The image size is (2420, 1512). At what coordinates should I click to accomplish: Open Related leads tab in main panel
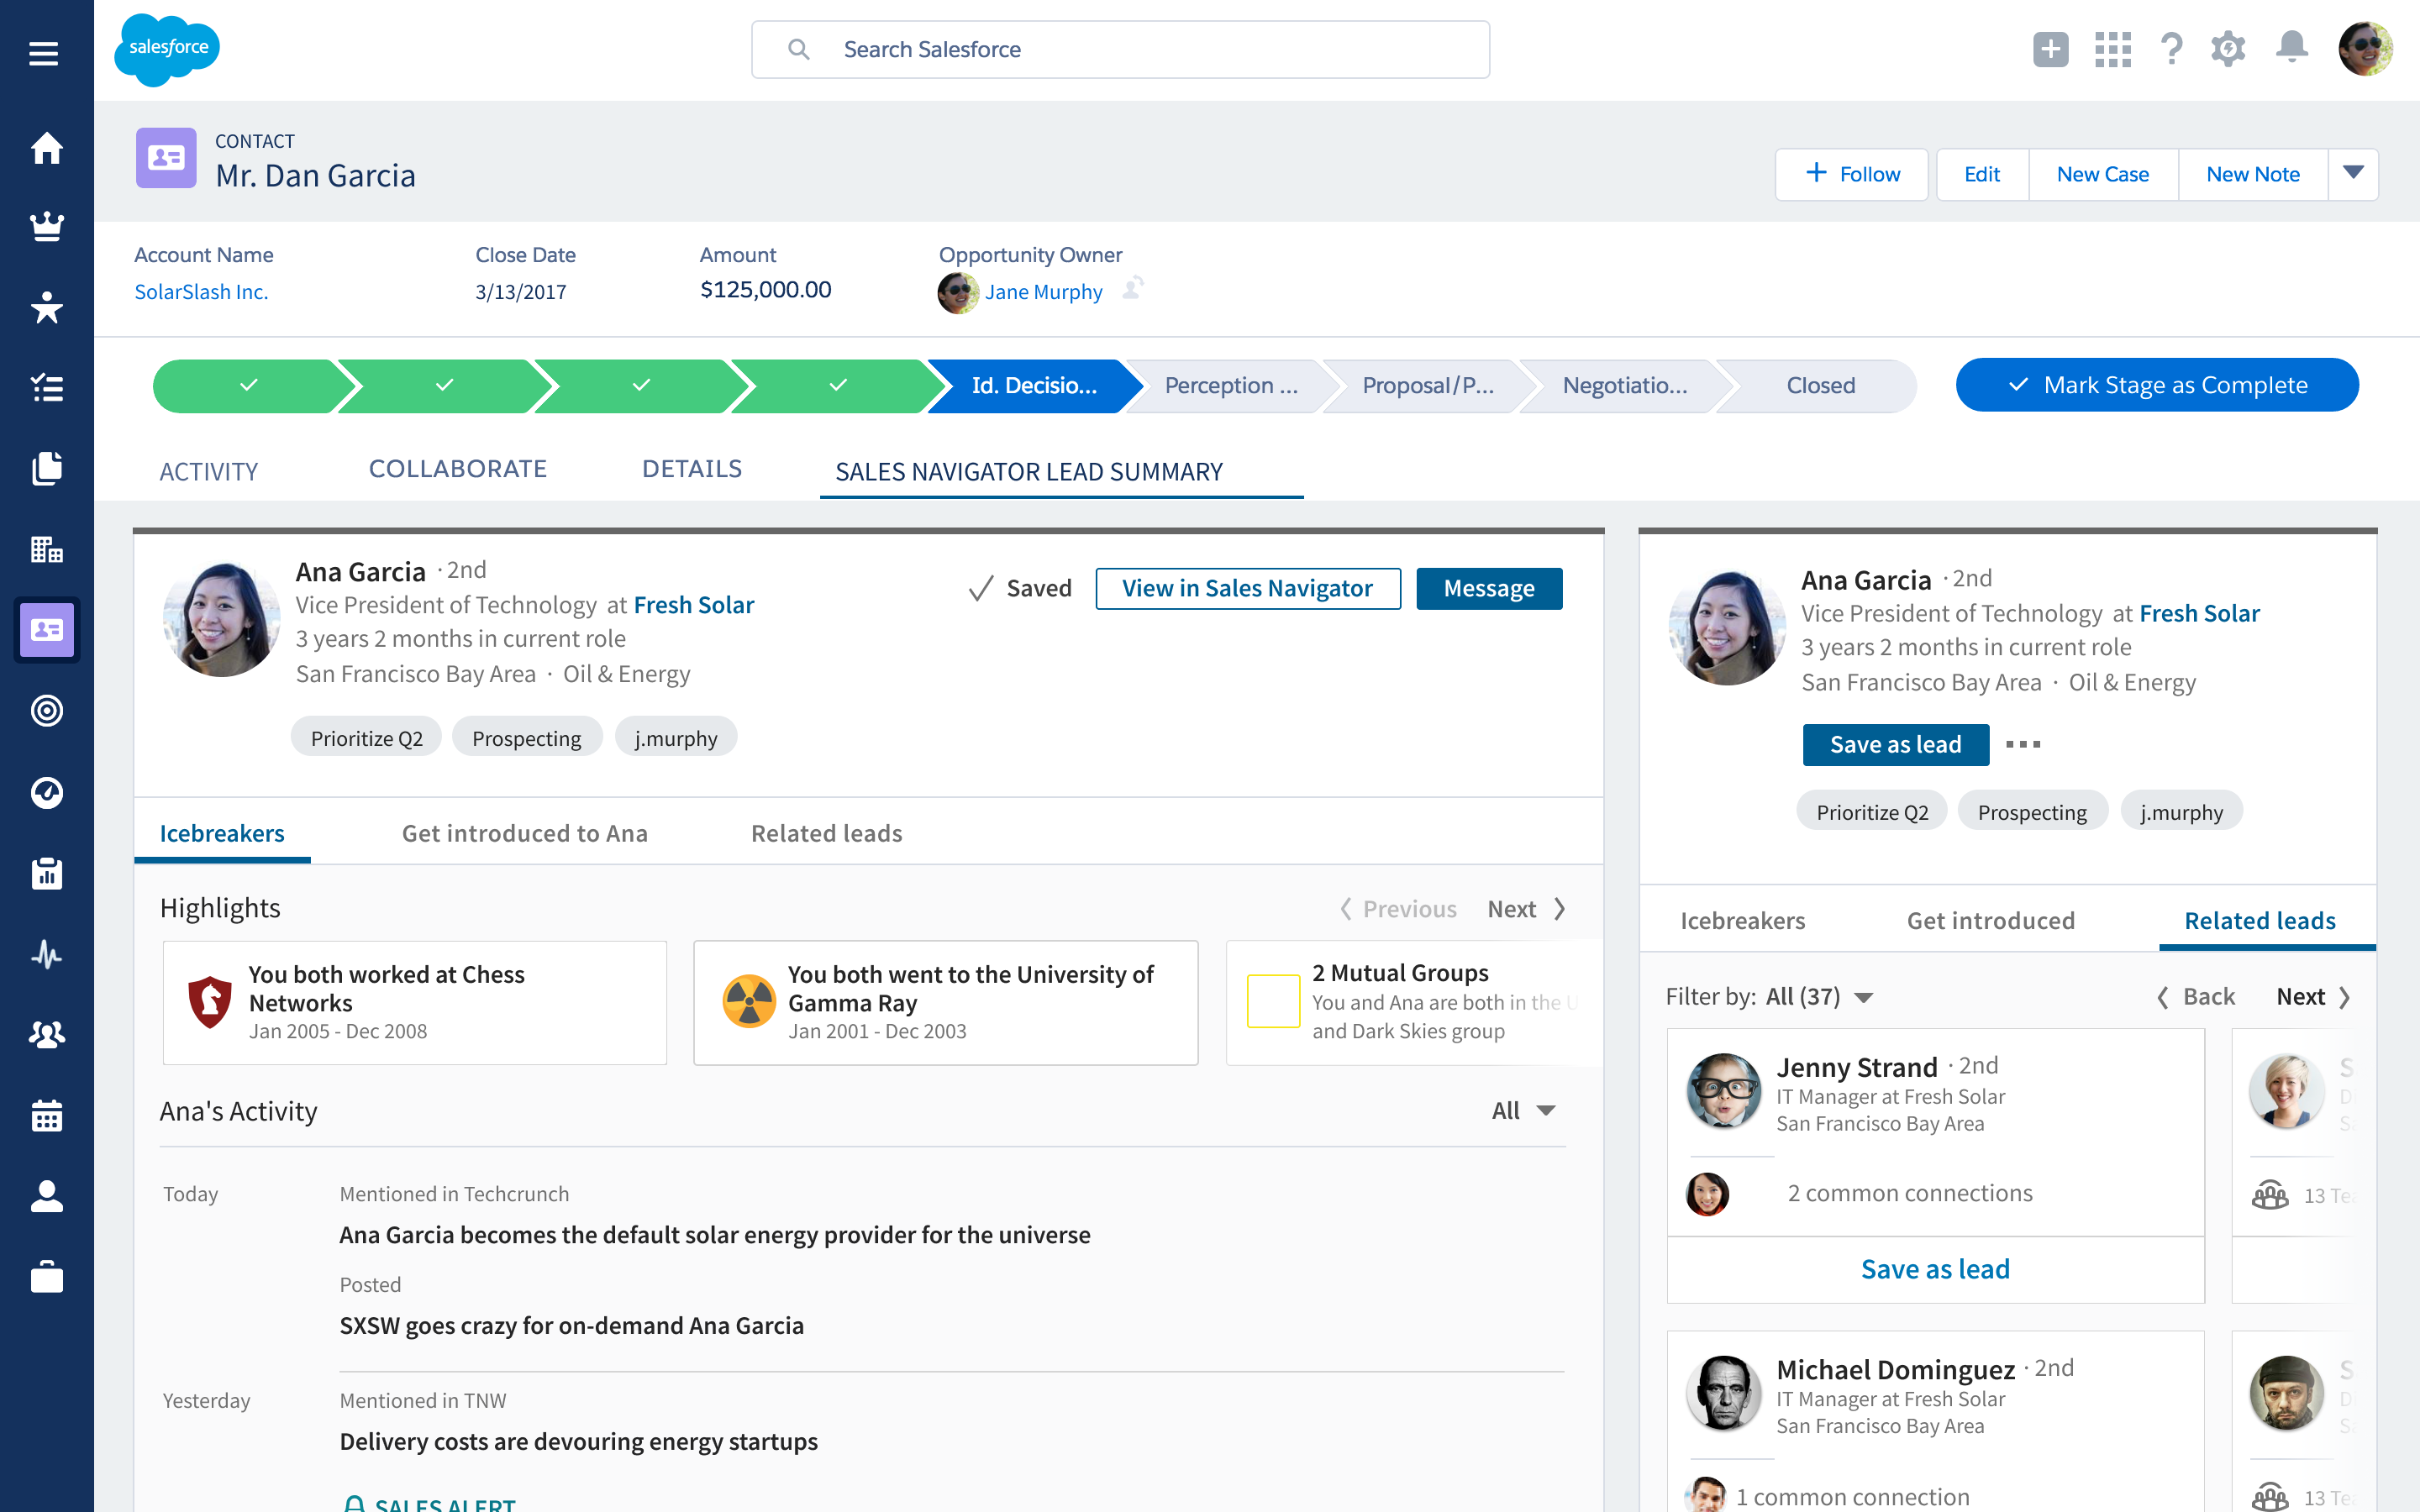827,833
